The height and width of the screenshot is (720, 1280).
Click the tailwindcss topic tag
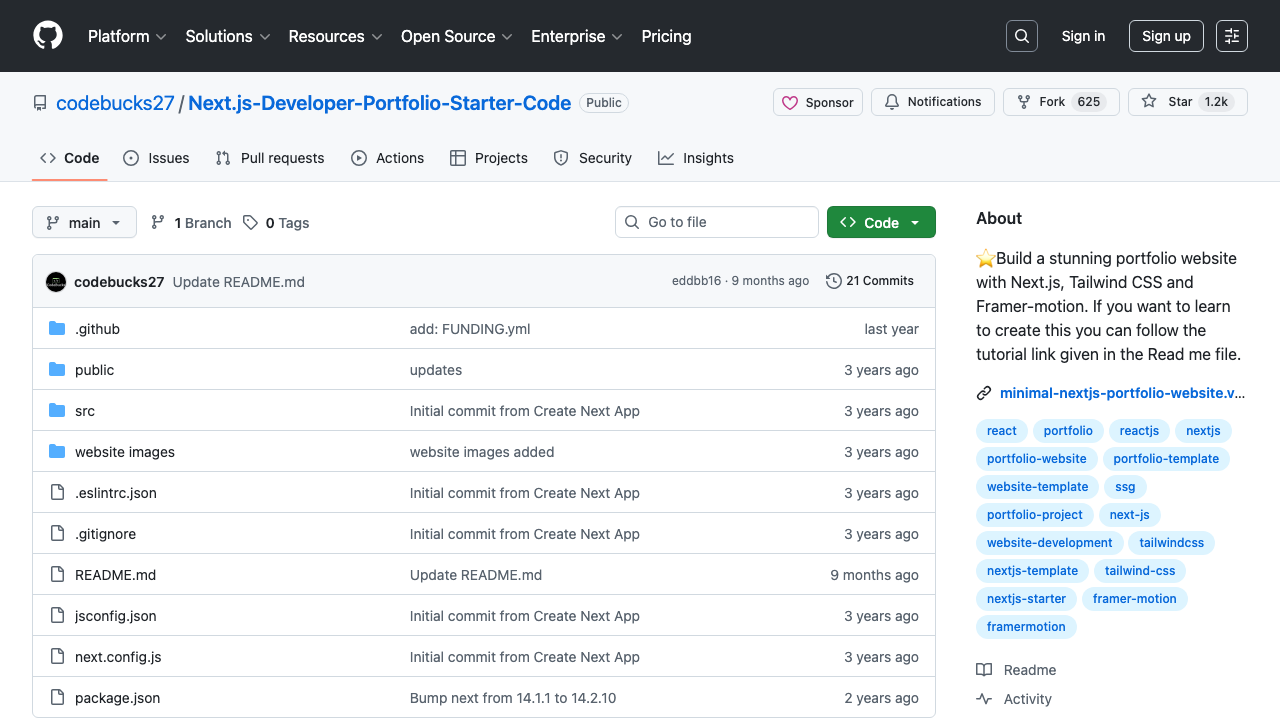pos(1171,543)
